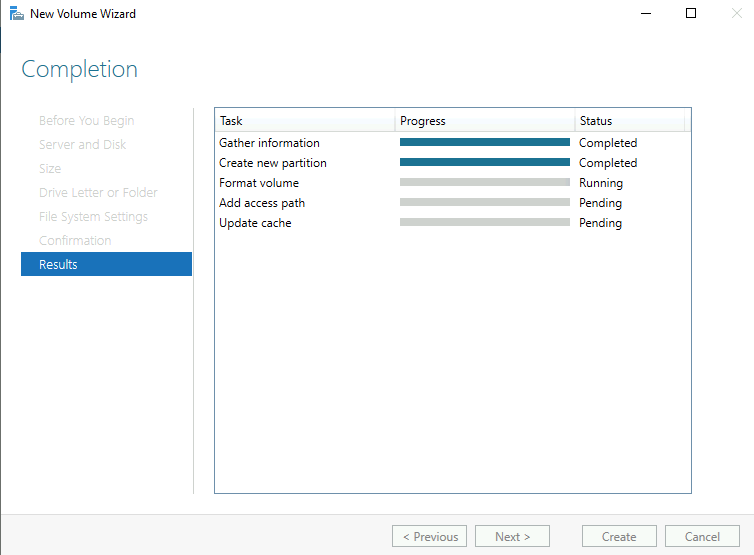Screen dimensions: 754x555
Task: Click 'Pending' status for Update cache
Action: [600, 223]
